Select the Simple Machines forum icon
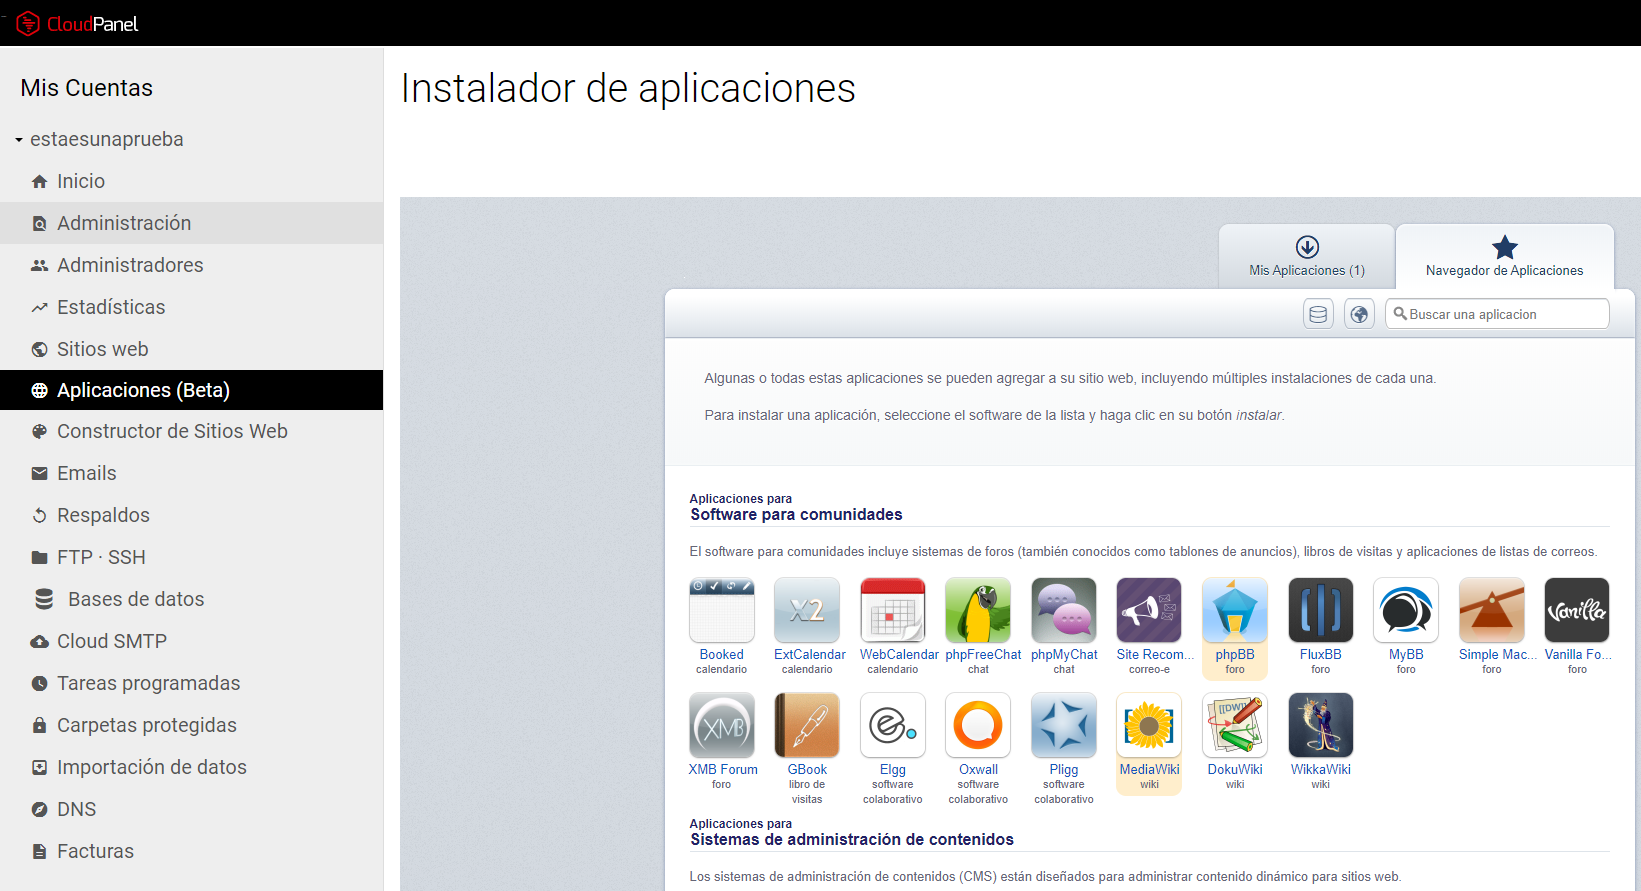Image resolution: width=1641 pixels, height=891 pixels. (x=1492, y=610)
